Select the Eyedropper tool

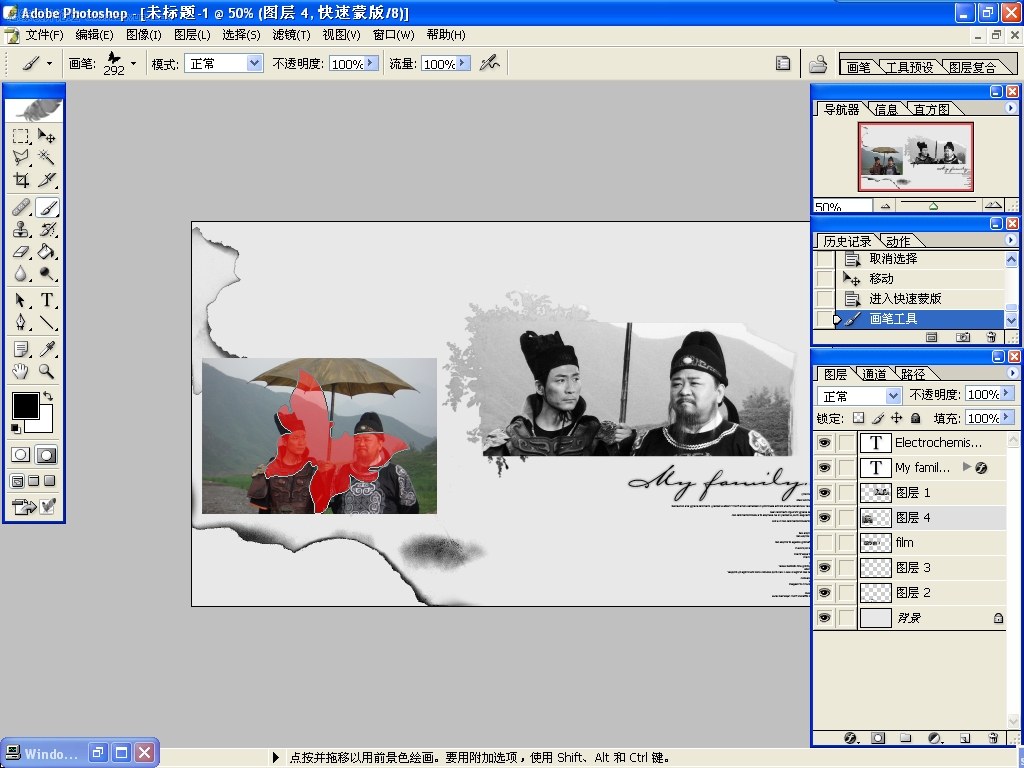(46, 349)
